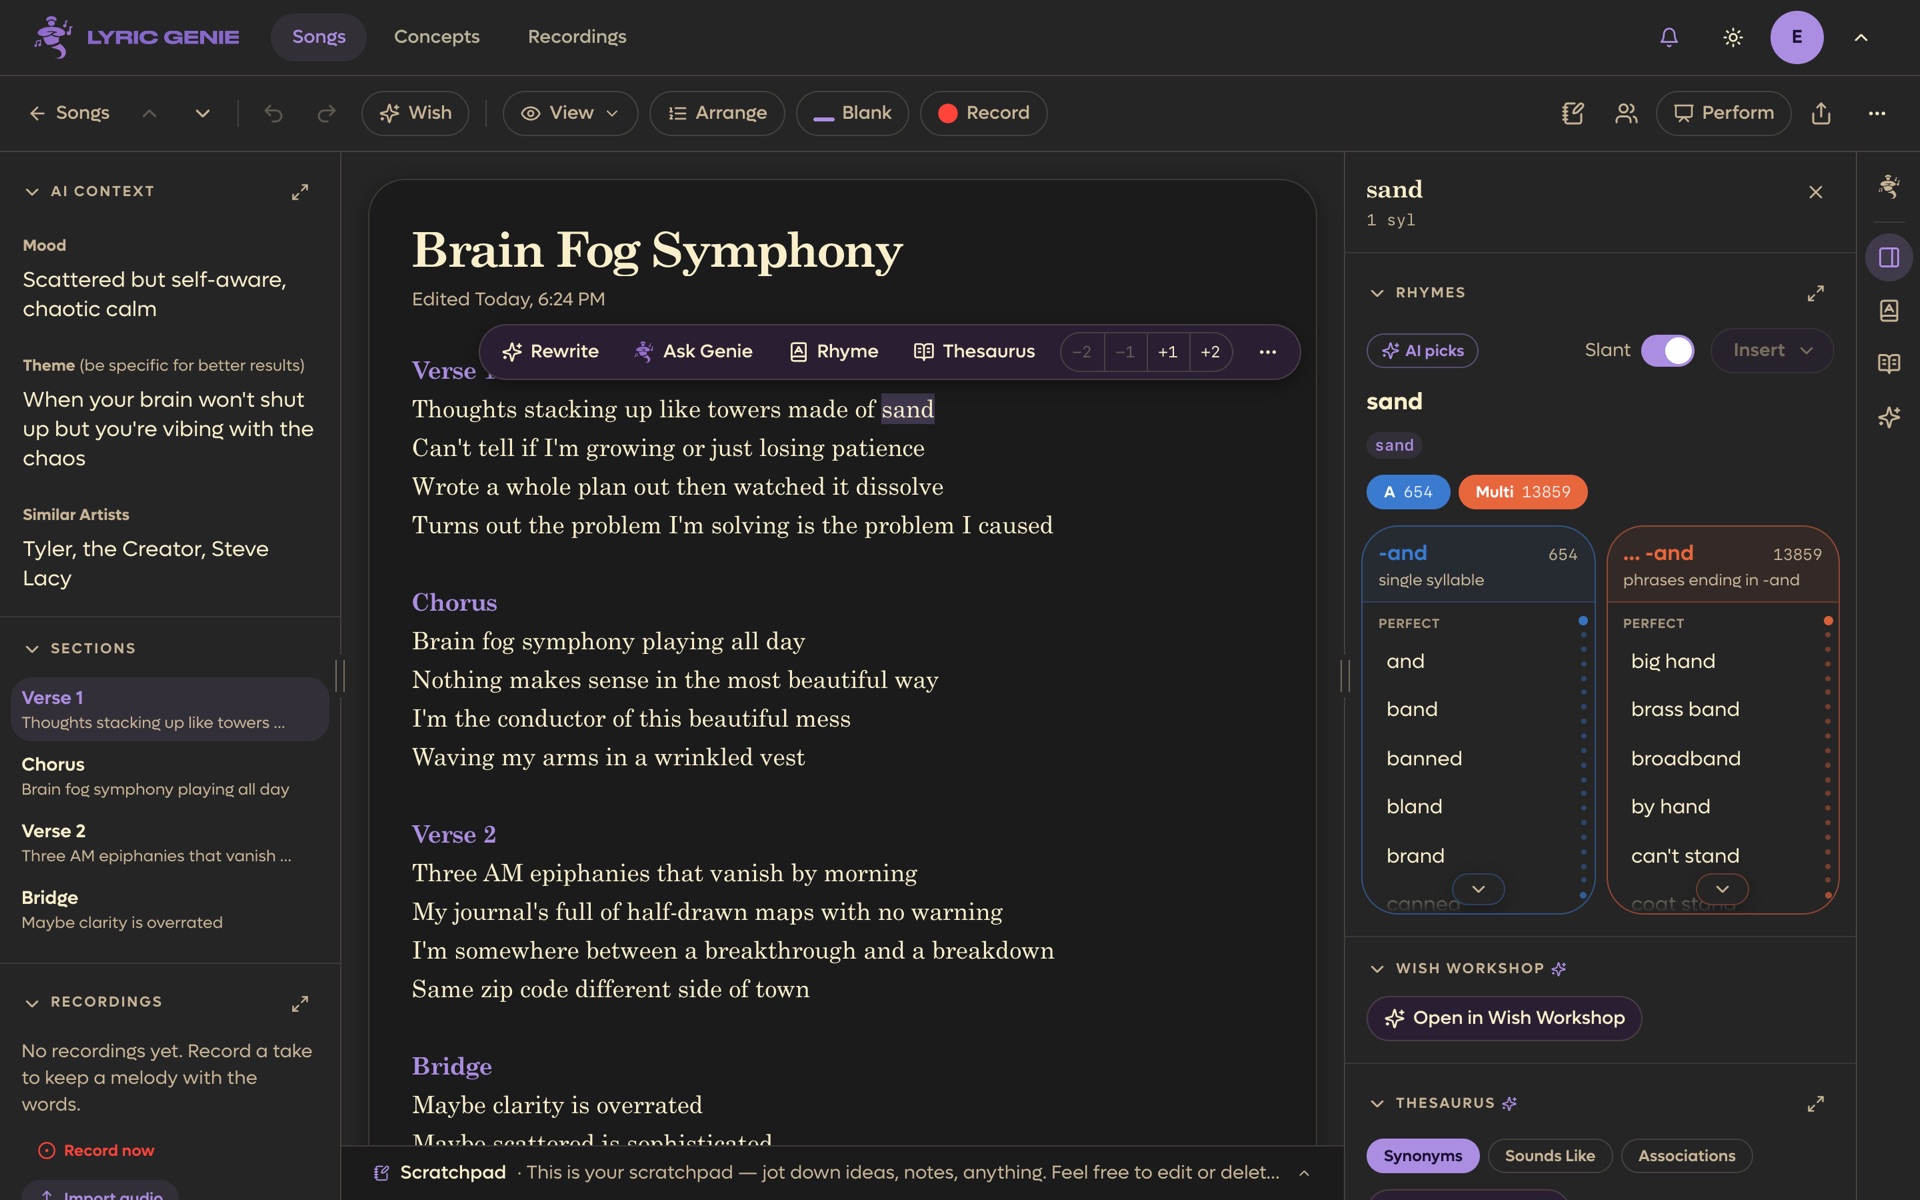Select the Chorus section in sidebar
The image size is (1920, 1200).
click(x=170, y=776)
